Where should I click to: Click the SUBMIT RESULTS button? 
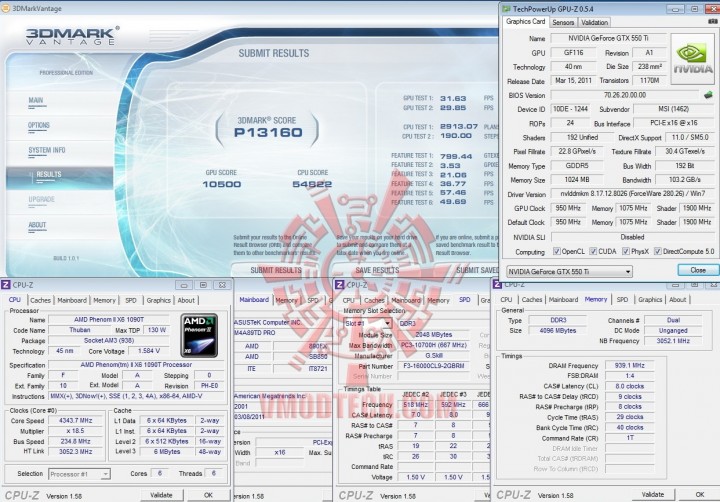point(276,270)
